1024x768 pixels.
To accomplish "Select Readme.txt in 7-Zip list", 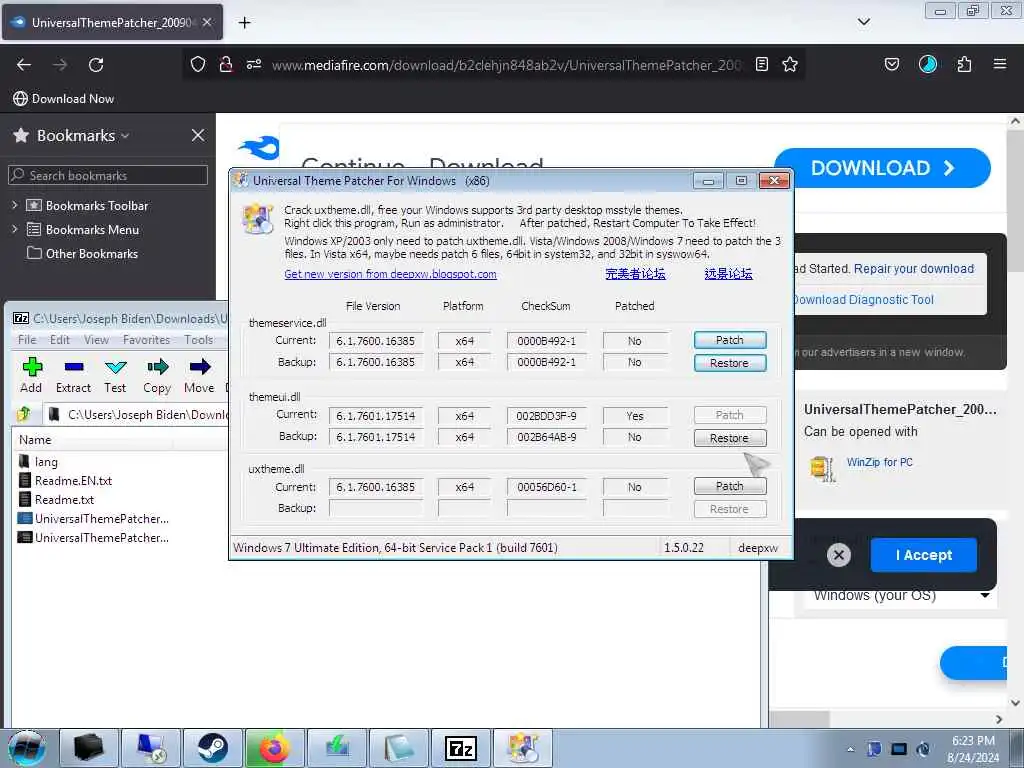I will coord(57,500).
